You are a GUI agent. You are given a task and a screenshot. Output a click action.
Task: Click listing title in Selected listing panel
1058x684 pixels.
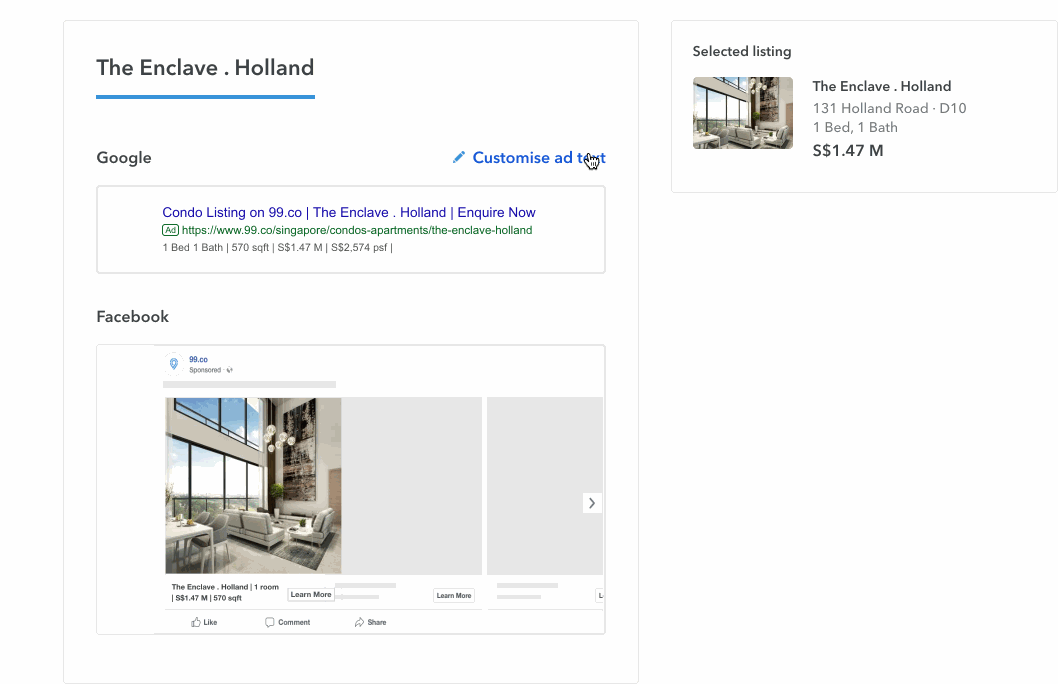click(882, 86)
